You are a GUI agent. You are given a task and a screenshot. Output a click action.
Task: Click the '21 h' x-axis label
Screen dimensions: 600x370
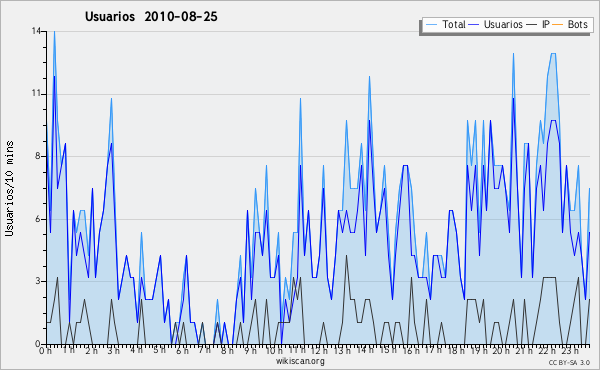pyautogui.click(x=524, y=350)
